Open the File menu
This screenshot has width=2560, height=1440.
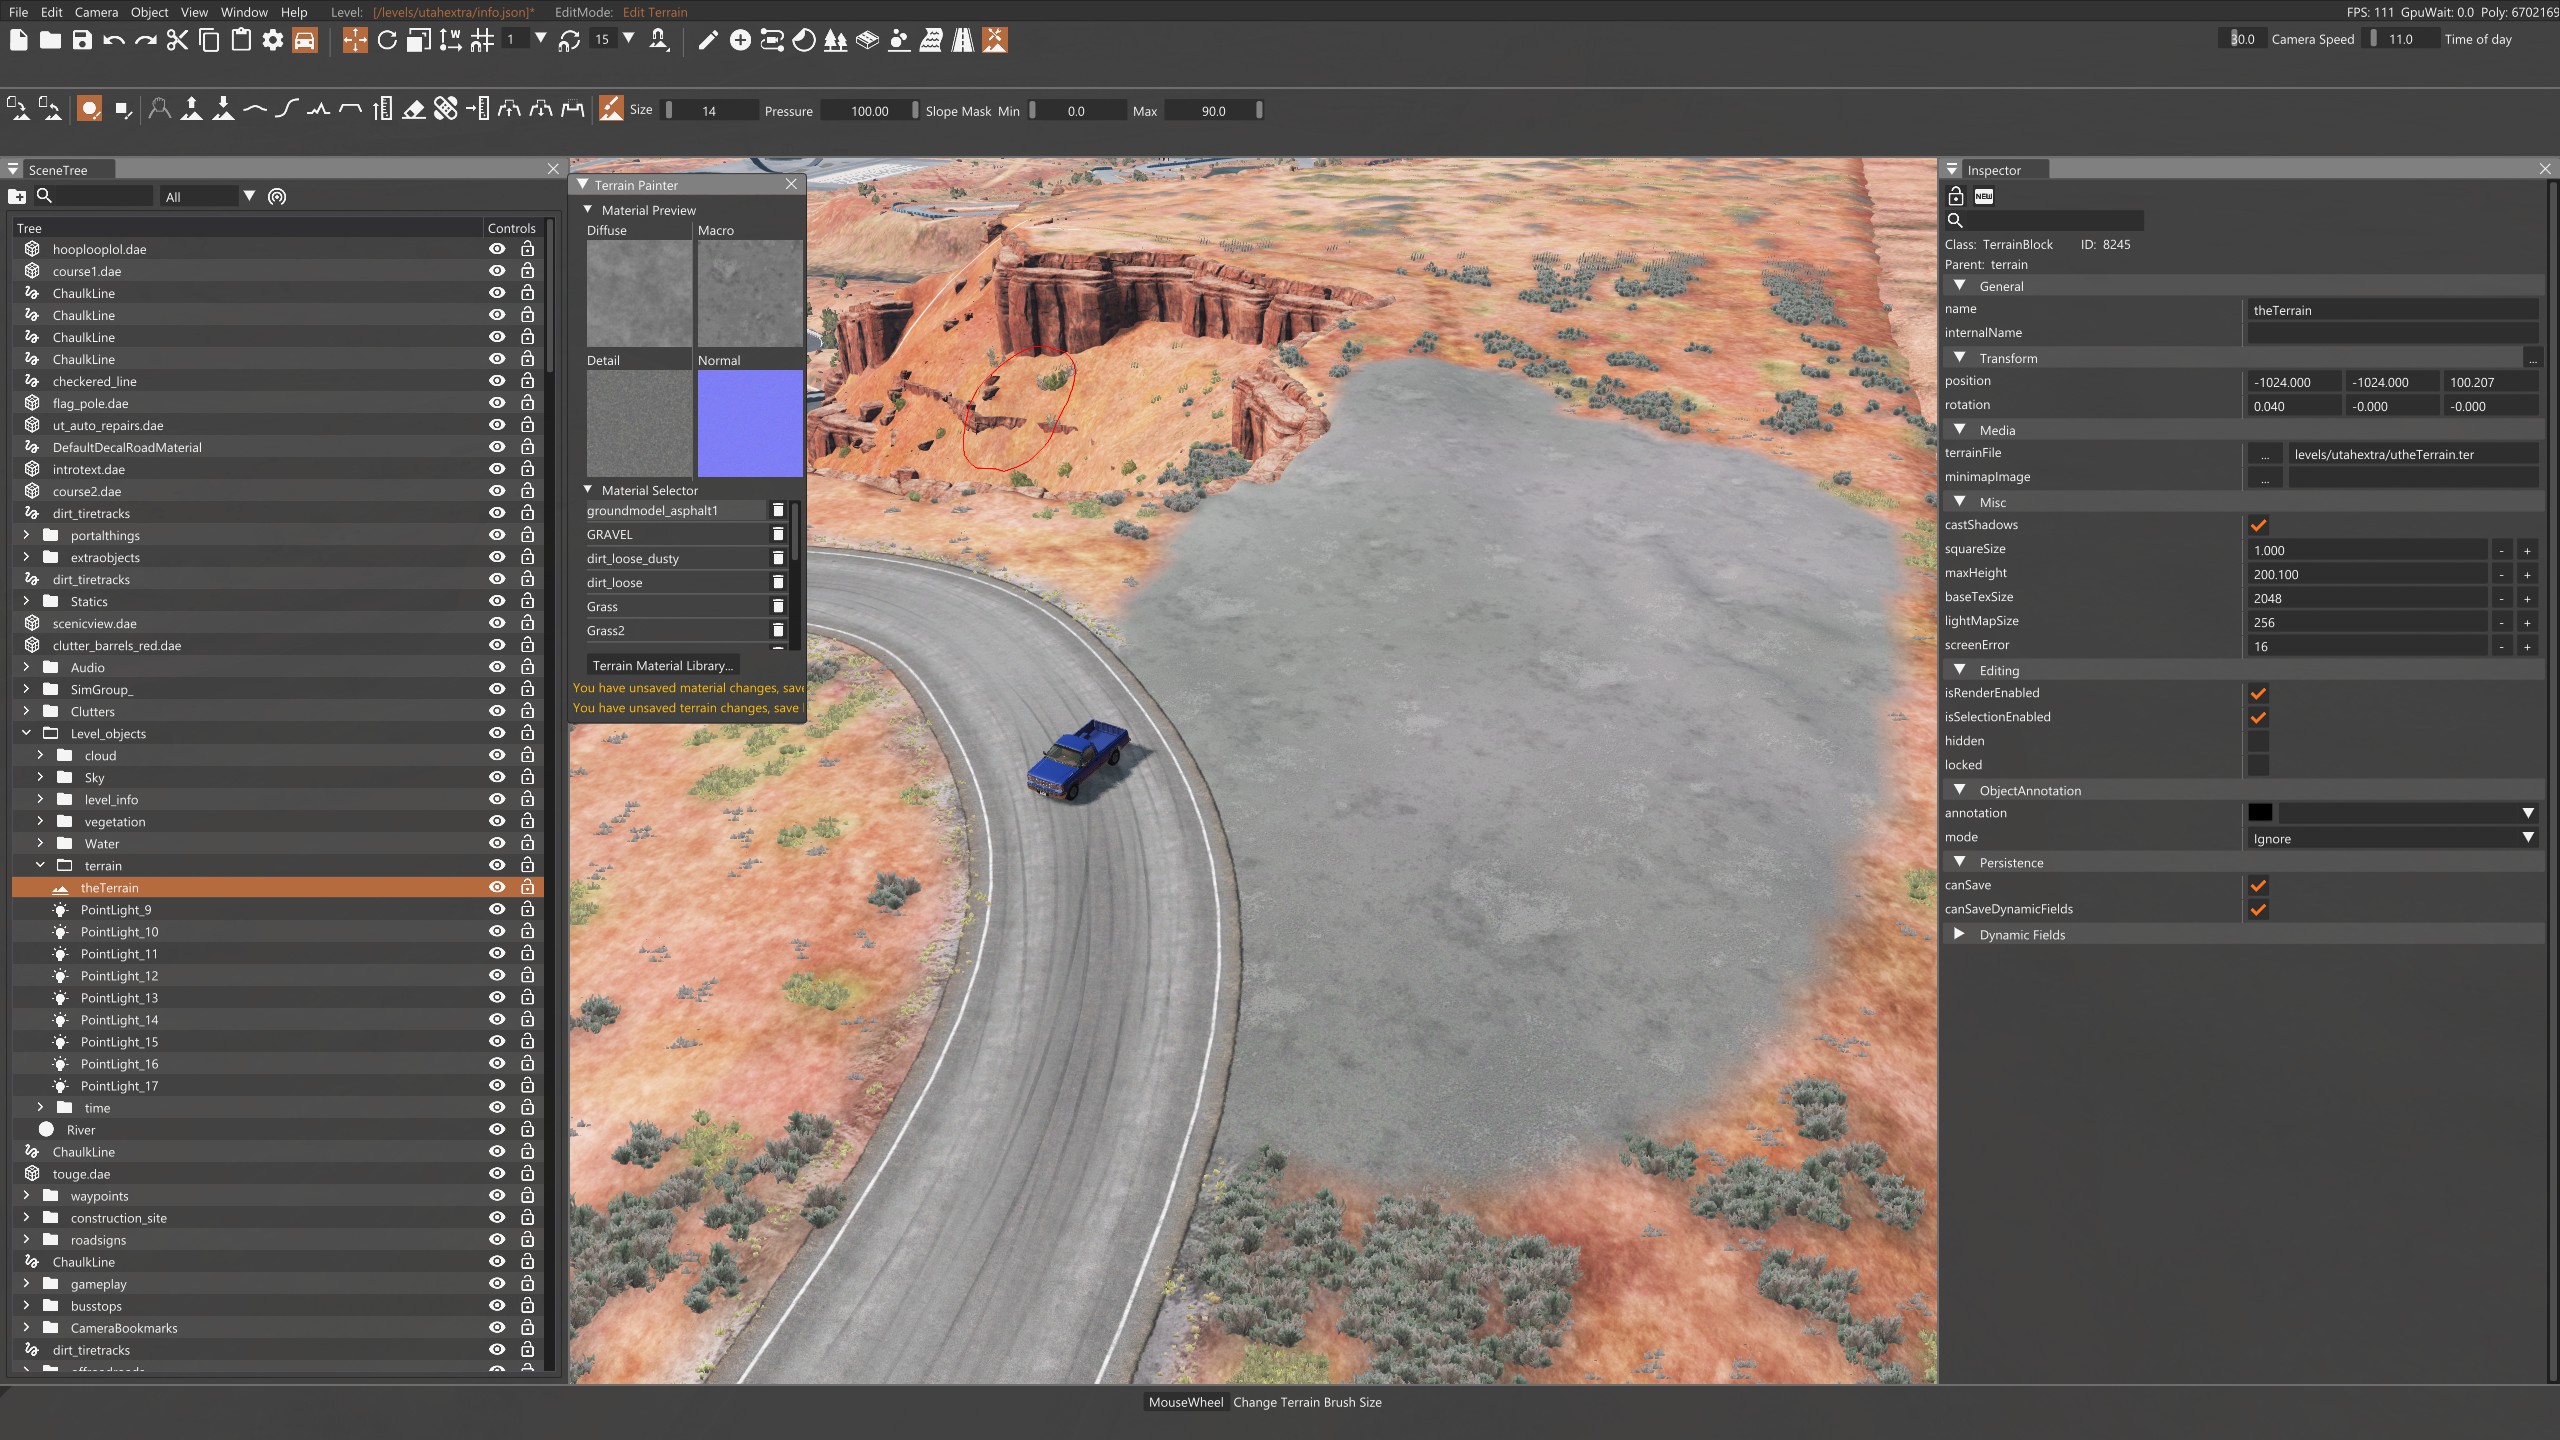(x=18, y=12)
